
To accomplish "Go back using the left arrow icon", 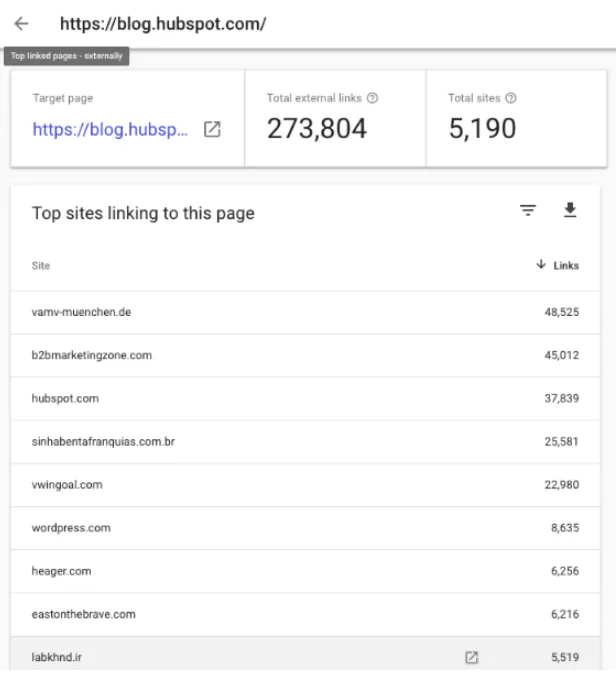I will point(21,24).
